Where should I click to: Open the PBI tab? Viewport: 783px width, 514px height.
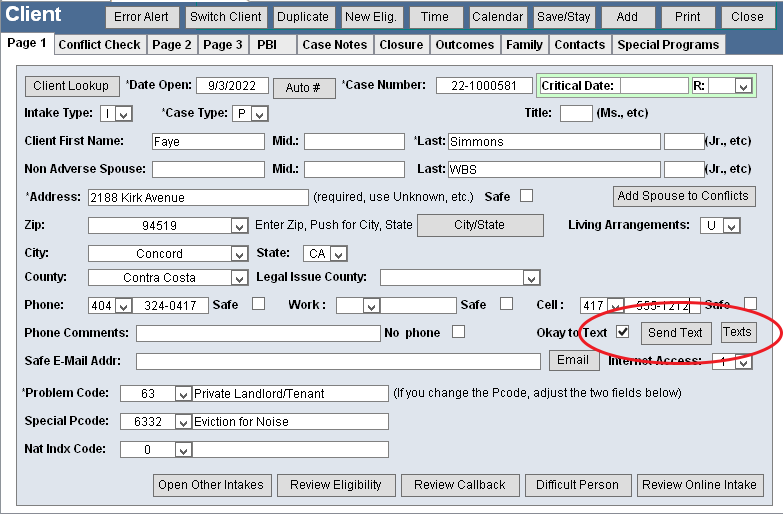click(273, 45)
